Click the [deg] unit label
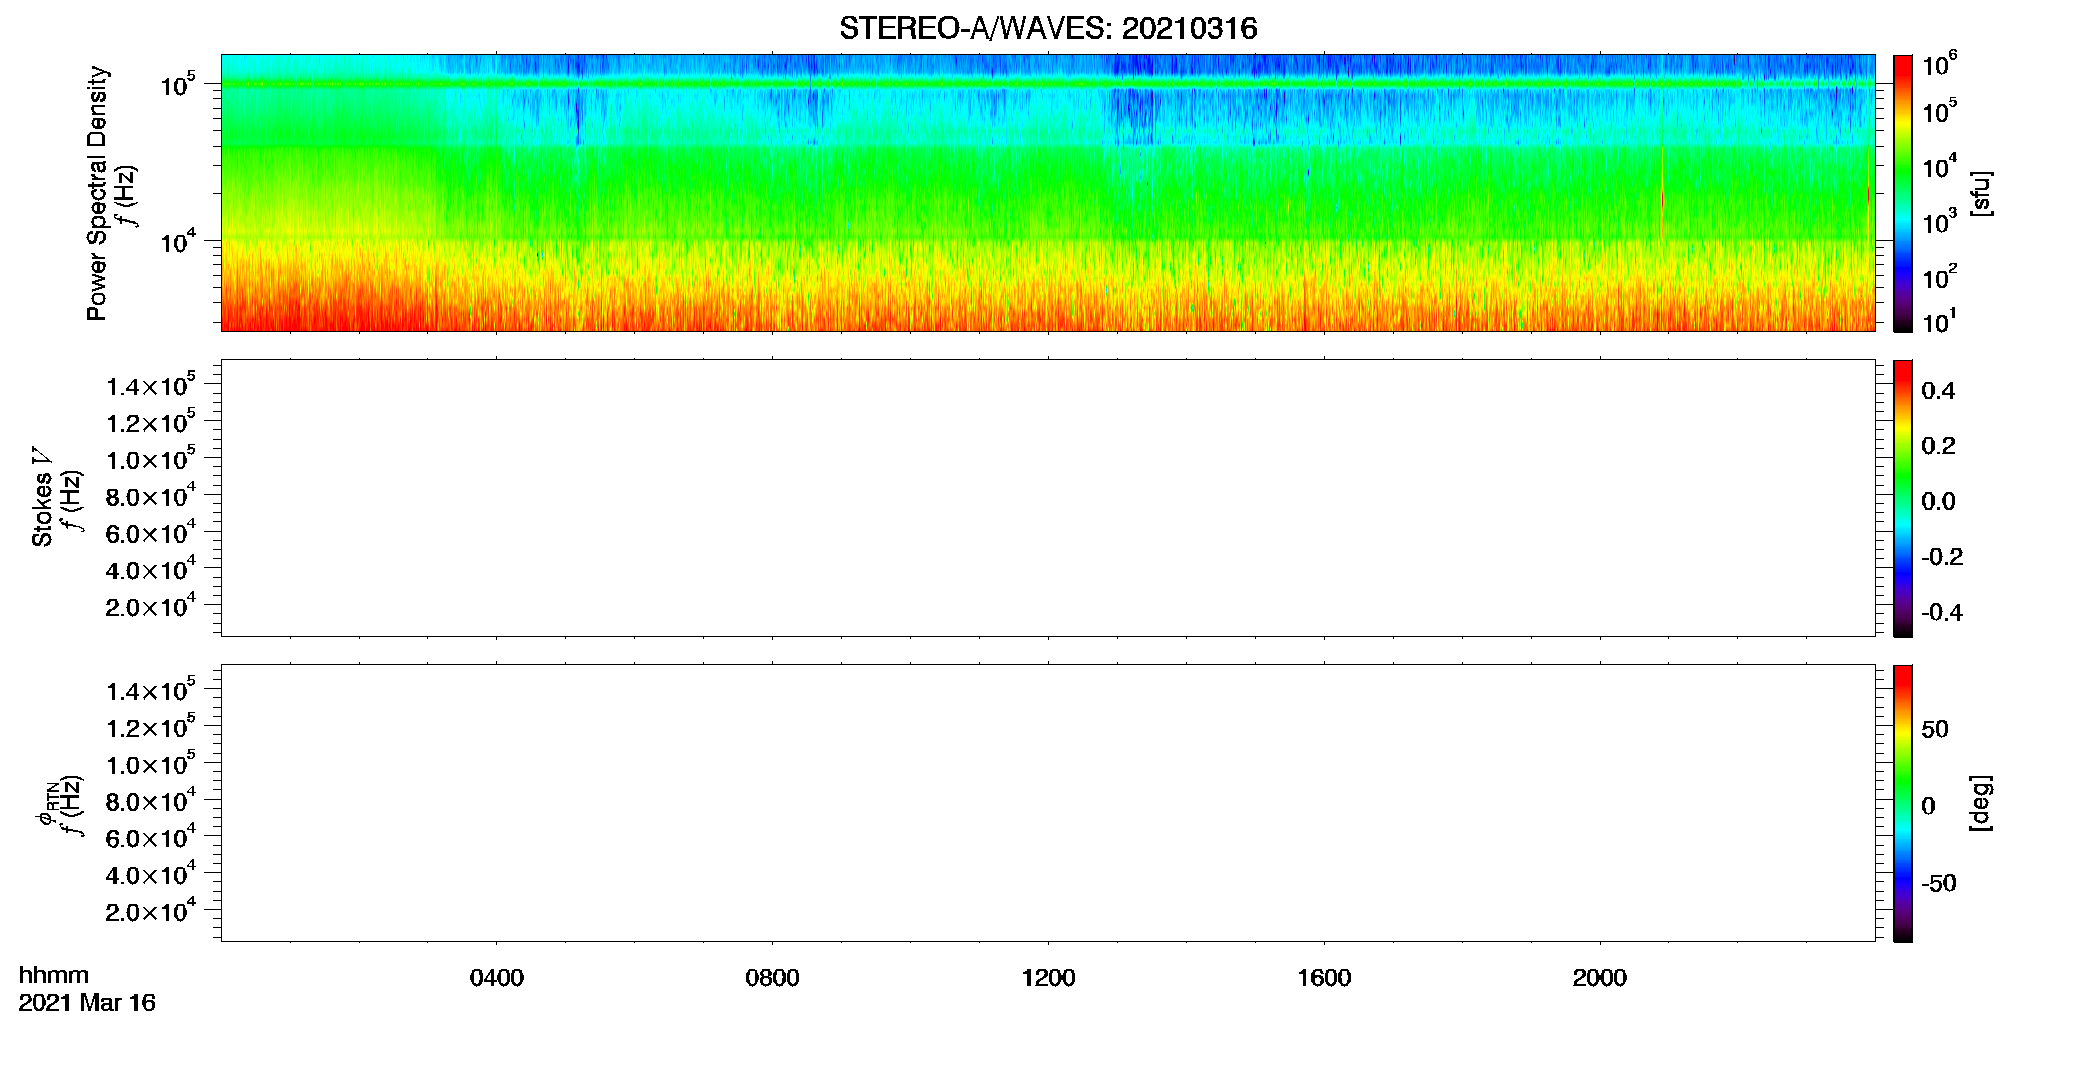 click(1980, 803)
